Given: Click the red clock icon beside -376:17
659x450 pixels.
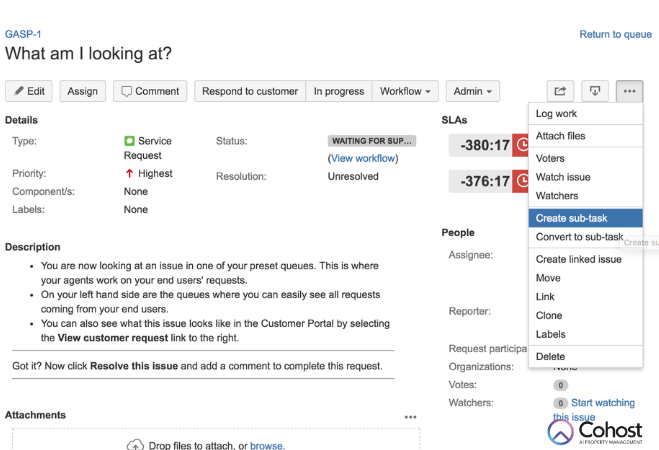Looking at the screenshot, I should coord(521,181).
